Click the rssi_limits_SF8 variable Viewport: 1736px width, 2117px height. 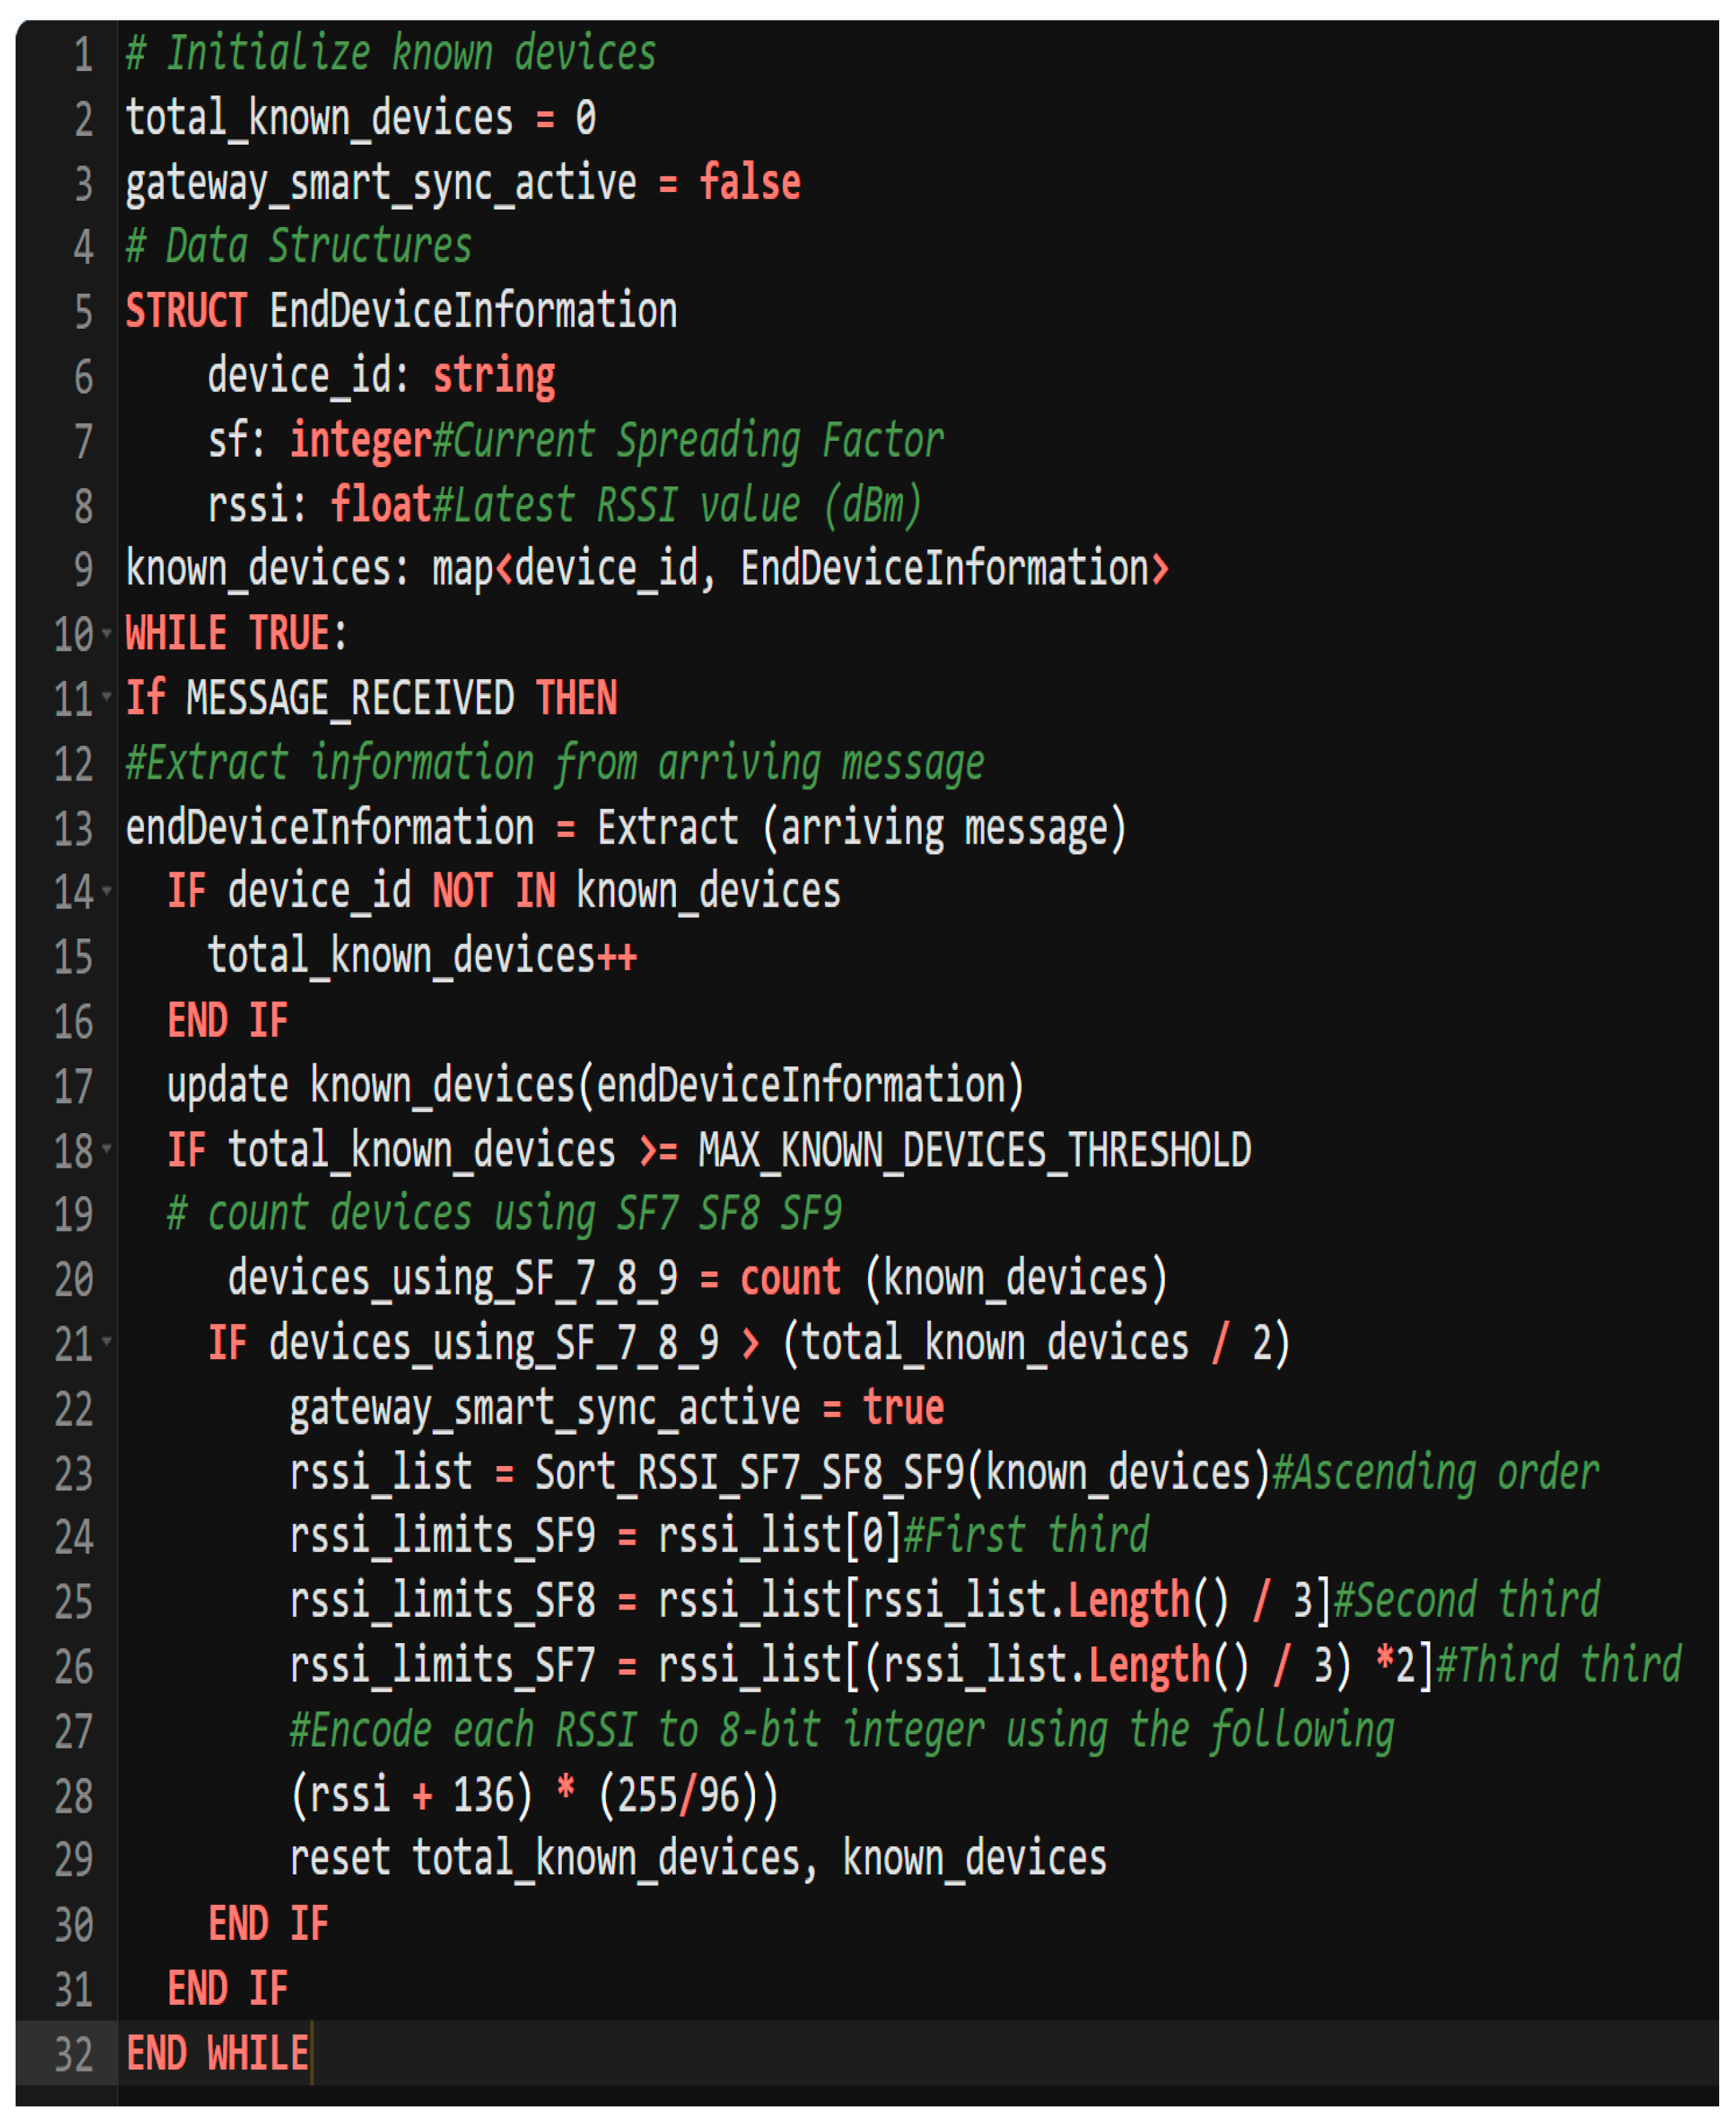pos(442,1601)
